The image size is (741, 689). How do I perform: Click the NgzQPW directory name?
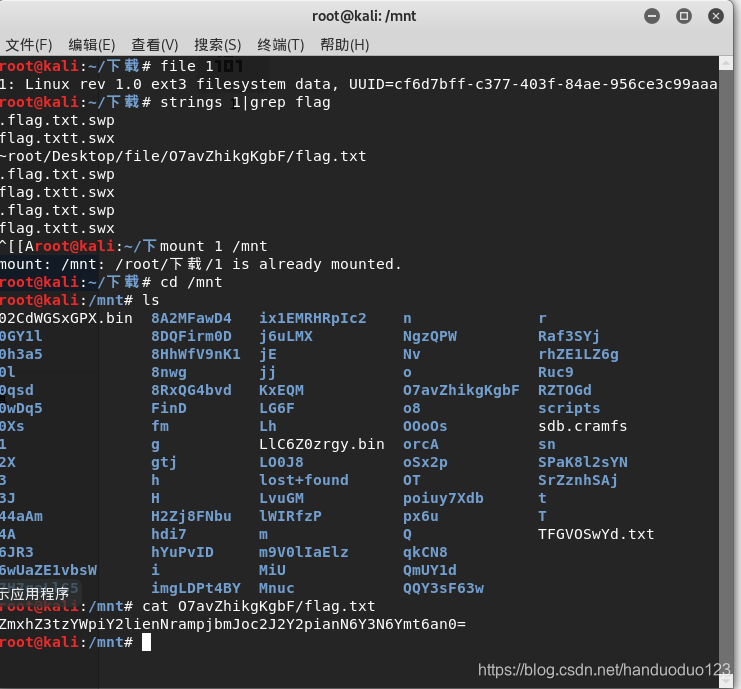point(430,336)
